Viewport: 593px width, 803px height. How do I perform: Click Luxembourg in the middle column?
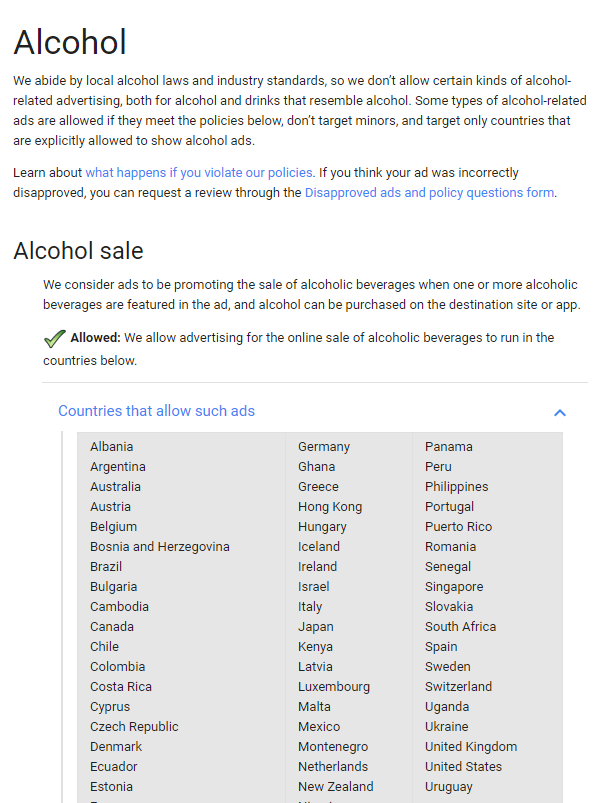pyautogui.click(x=334, y=687)
